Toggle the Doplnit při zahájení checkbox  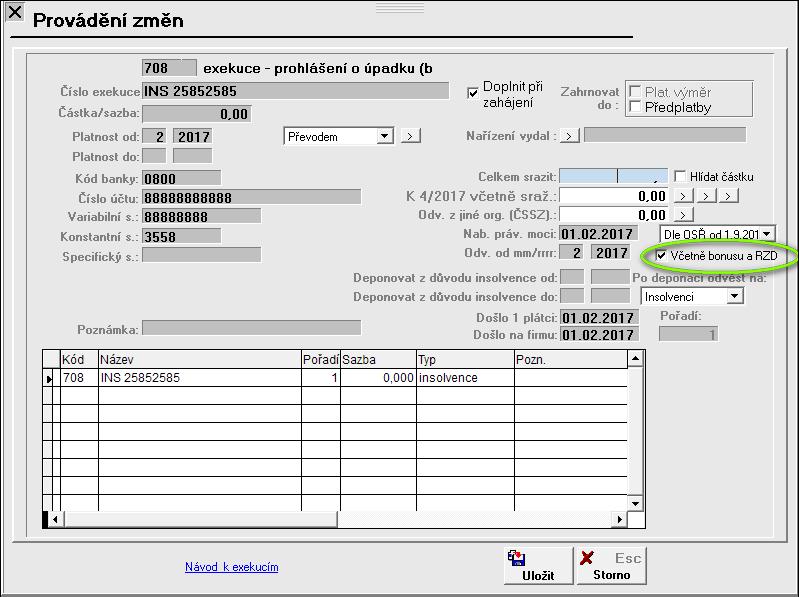[x=472, y=94]
